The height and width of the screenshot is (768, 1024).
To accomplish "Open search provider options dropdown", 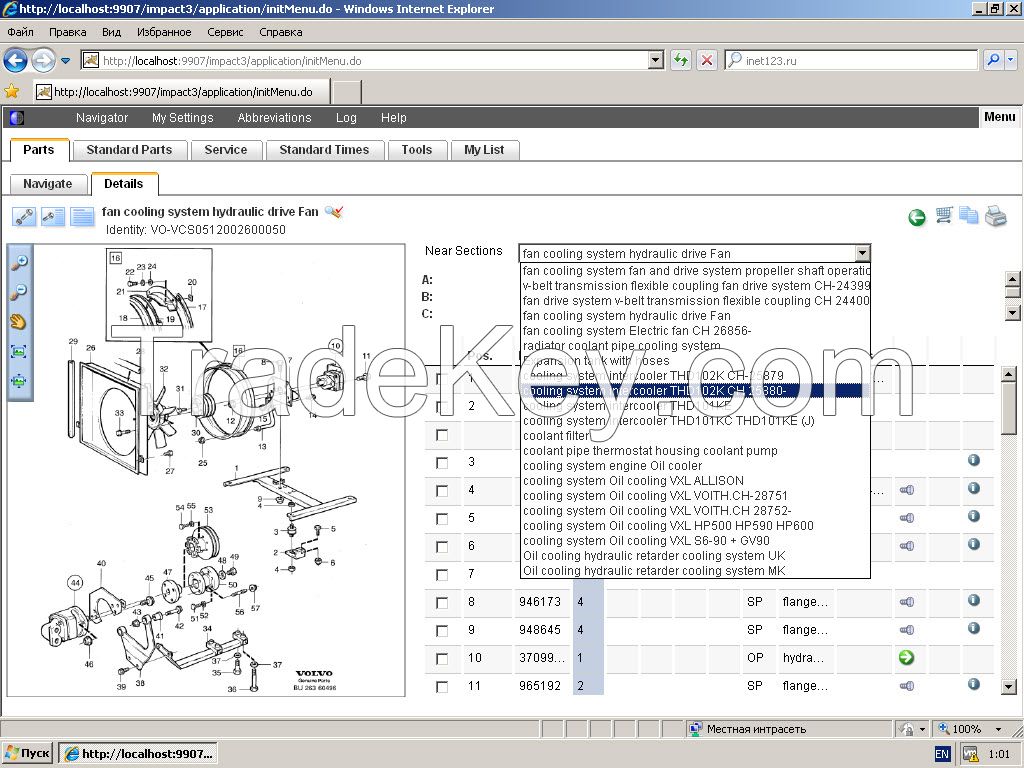I will click(x=1011, y=60).
